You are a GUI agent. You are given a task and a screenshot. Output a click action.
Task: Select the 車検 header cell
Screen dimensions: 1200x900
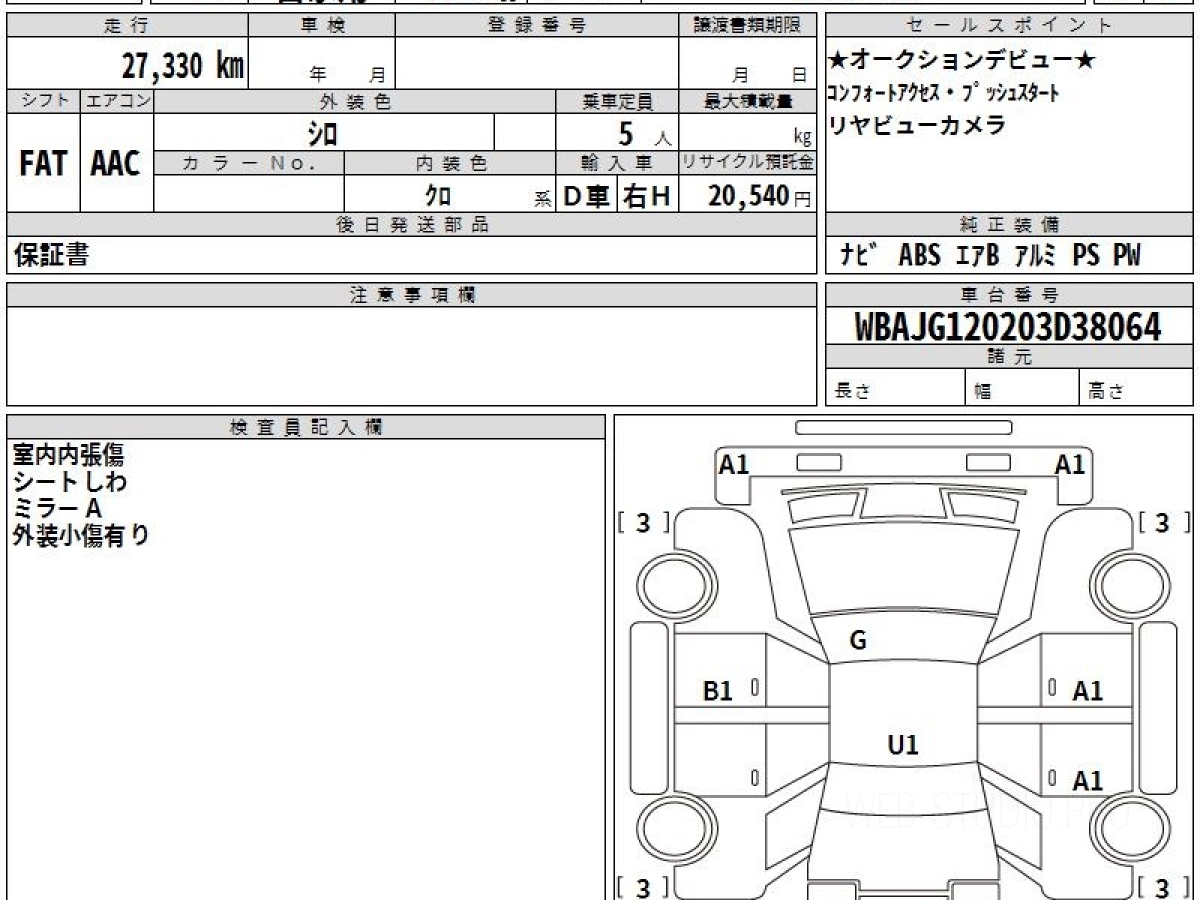point(322,26)
